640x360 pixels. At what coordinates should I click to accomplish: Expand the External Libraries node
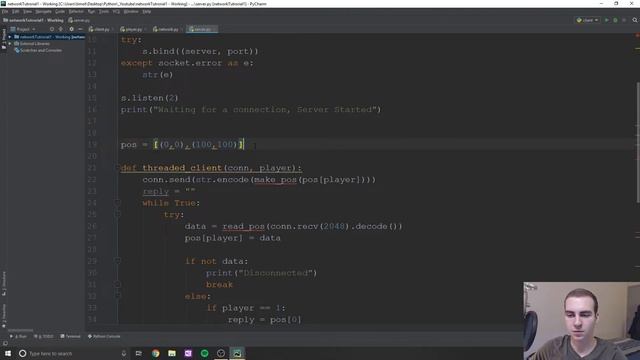[10, 44]
